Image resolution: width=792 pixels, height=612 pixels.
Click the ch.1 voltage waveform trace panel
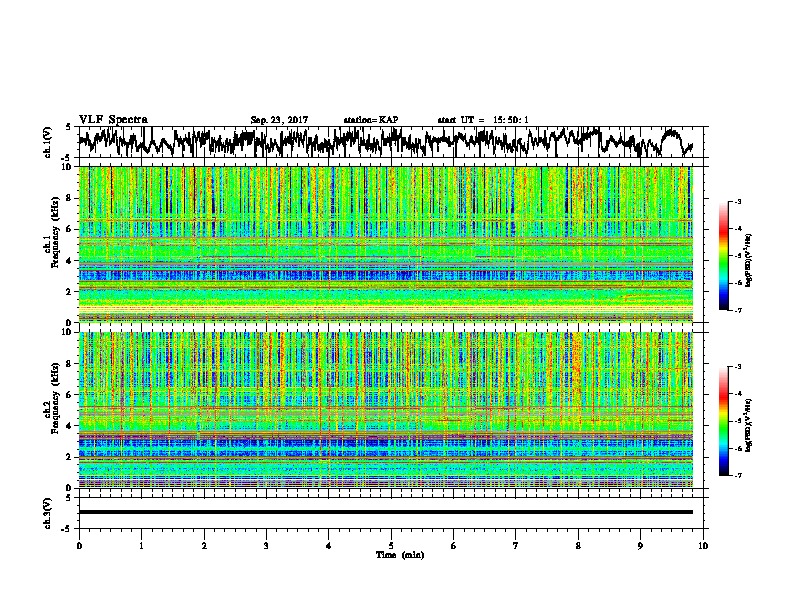pyautogui.click(x=393, y=142)
